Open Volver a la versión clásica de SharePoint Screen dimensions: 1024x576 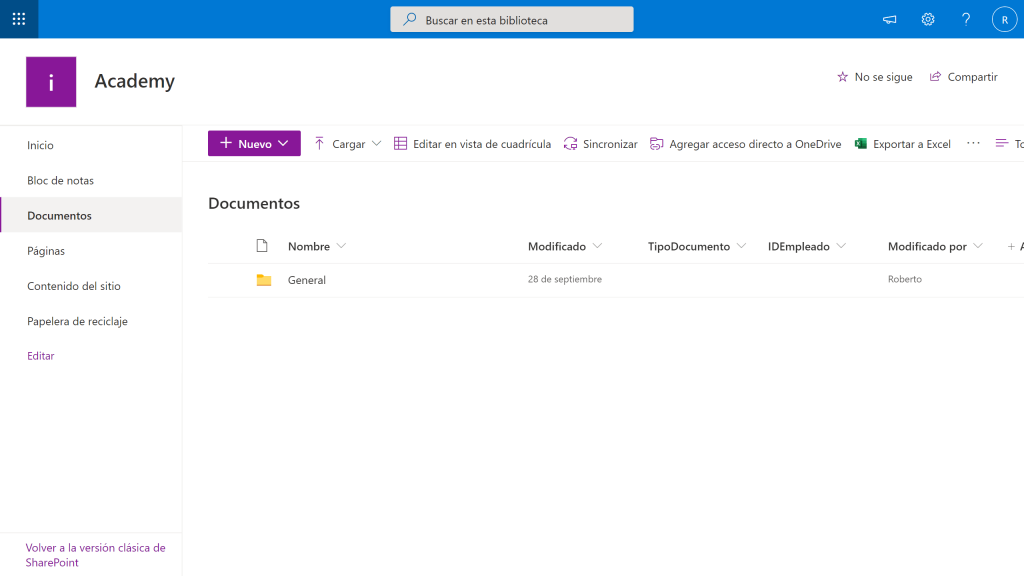click(97, 555)
